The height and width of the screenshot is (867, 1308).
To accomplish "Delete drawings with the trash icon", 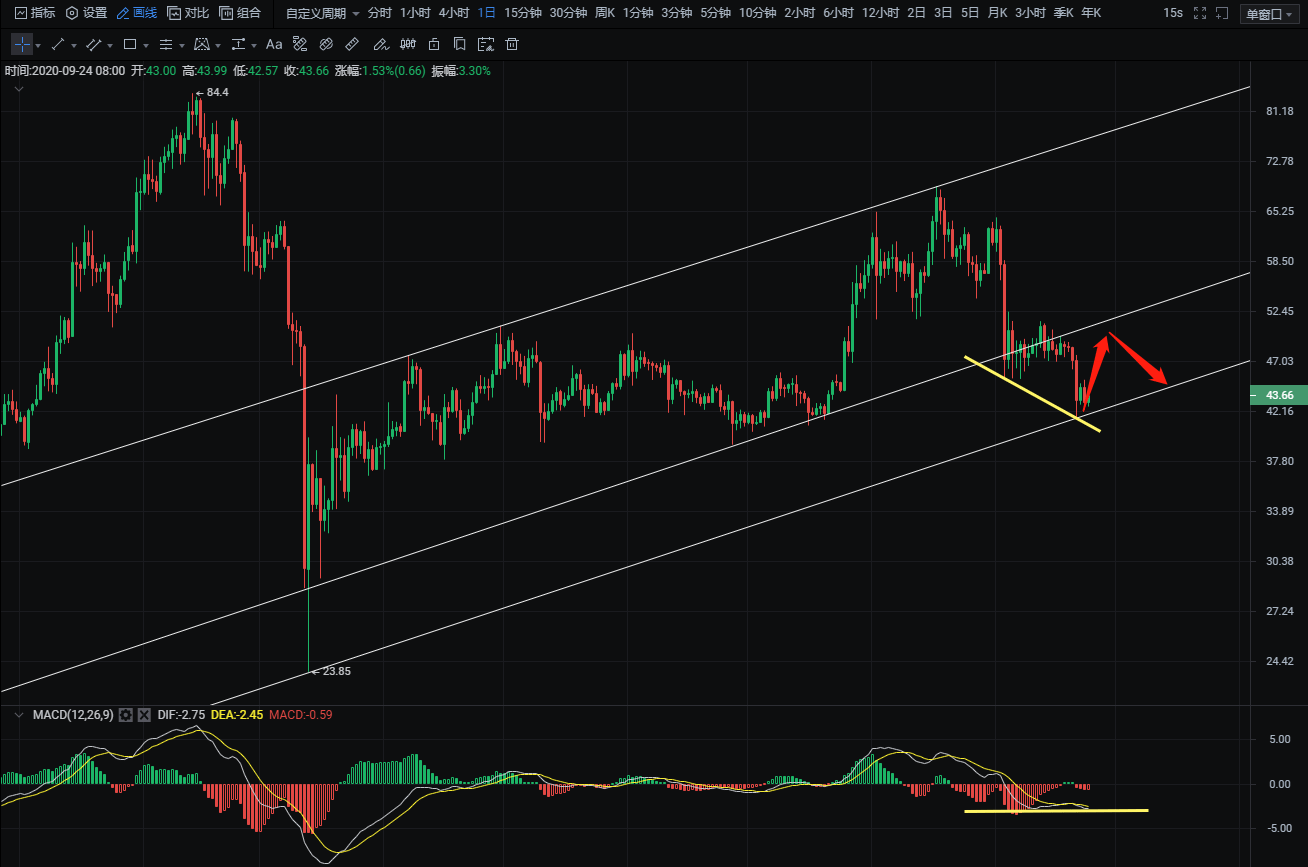I will point(512,45).
